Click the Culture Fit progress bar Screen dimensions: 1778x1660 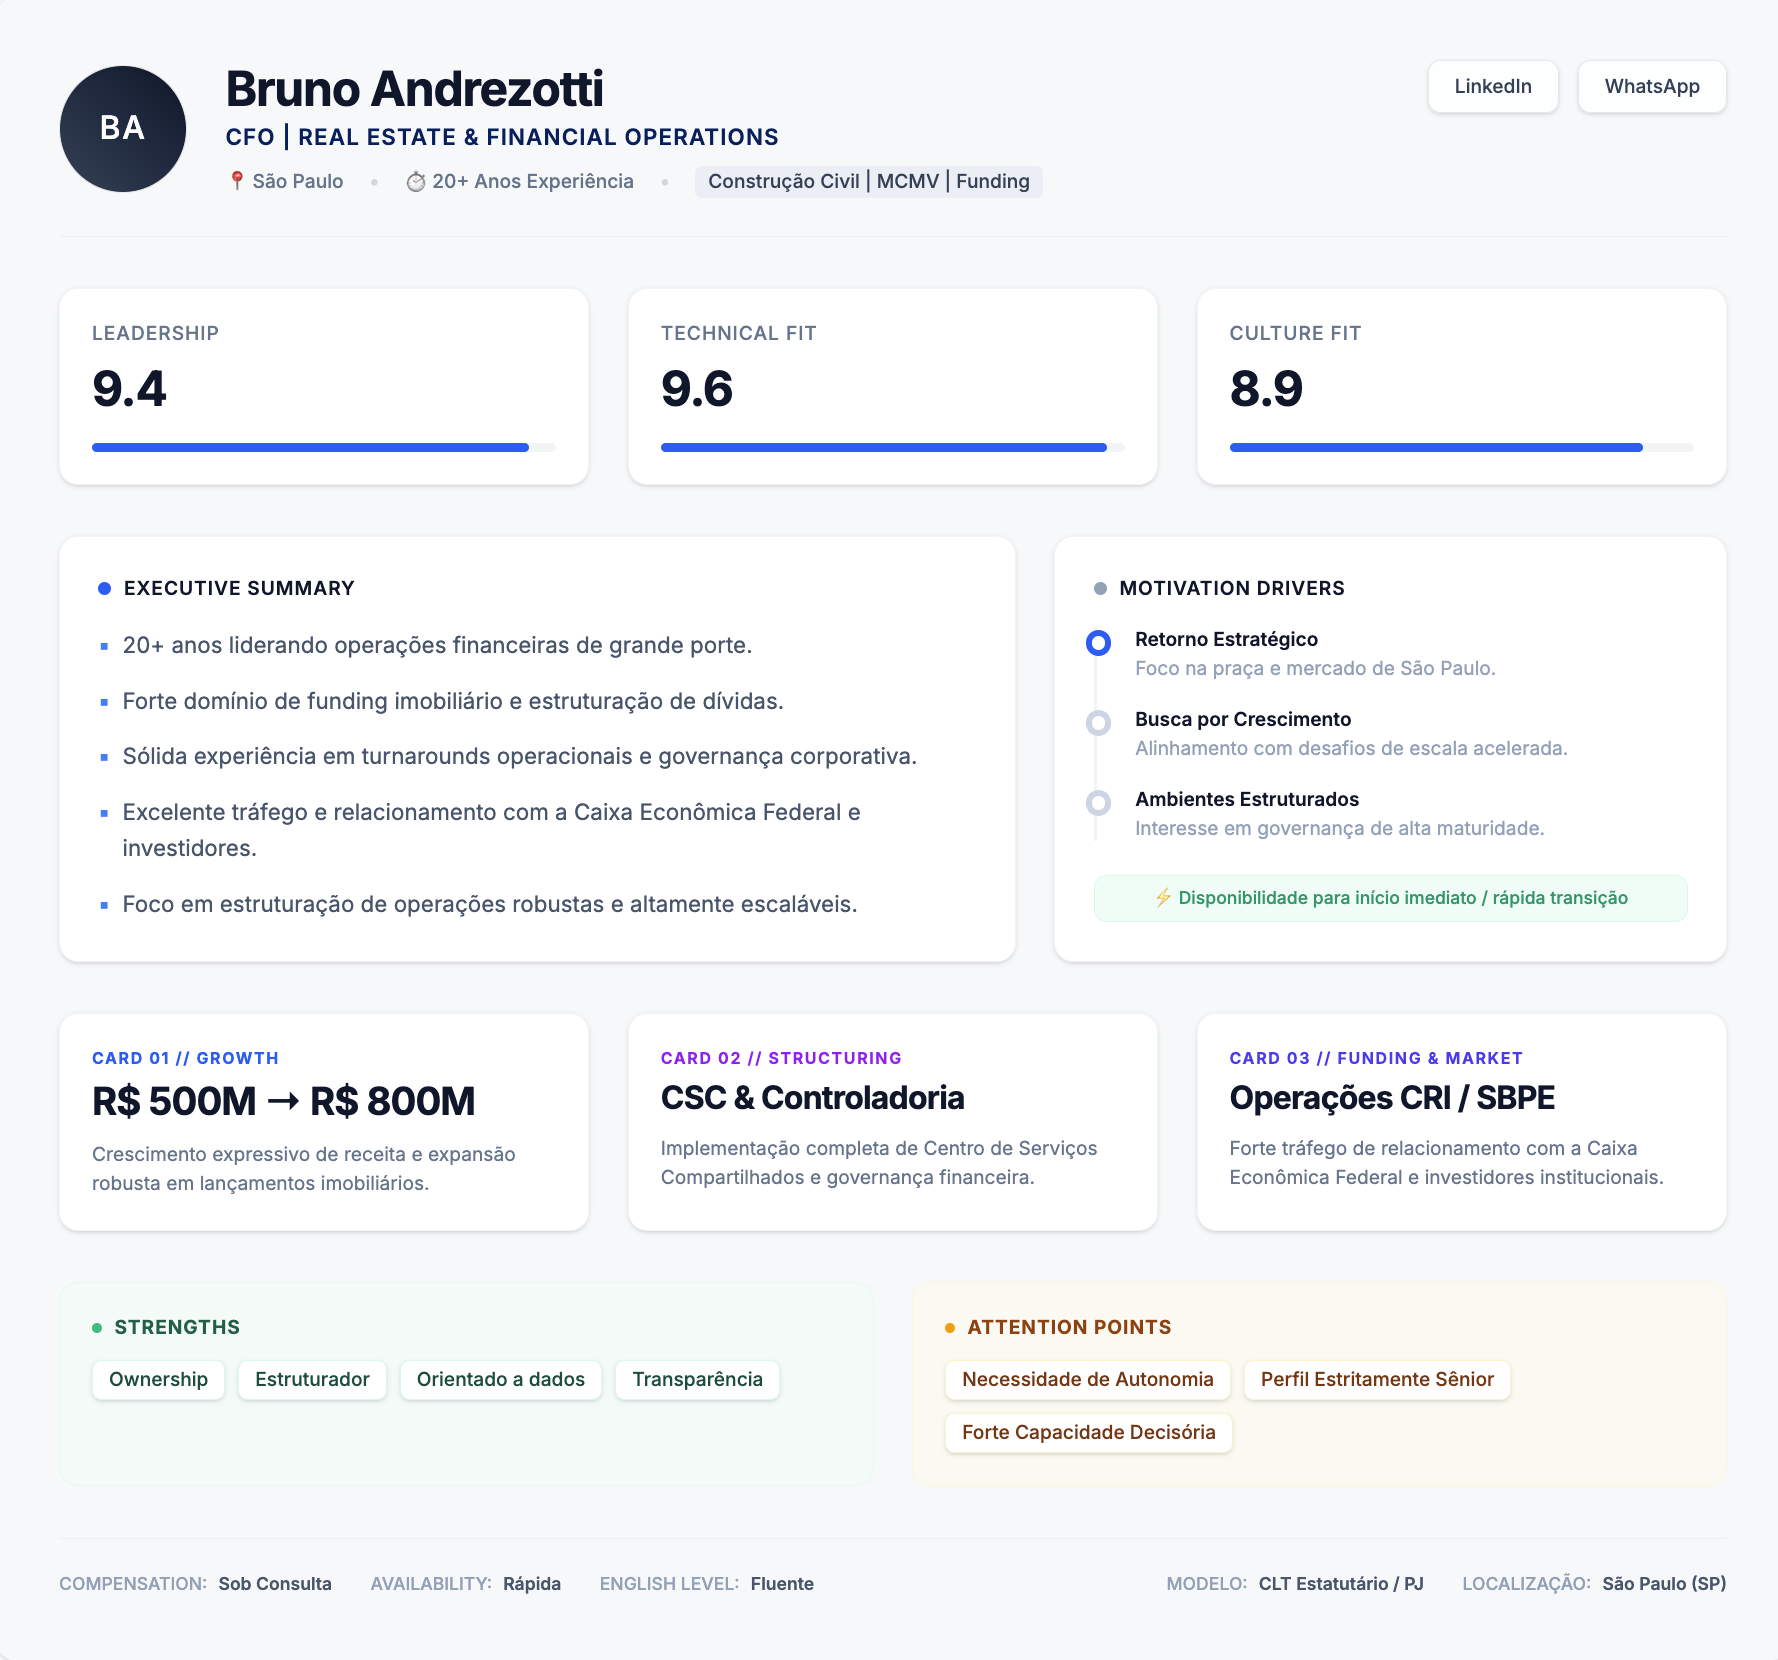tap(1461, 448)
